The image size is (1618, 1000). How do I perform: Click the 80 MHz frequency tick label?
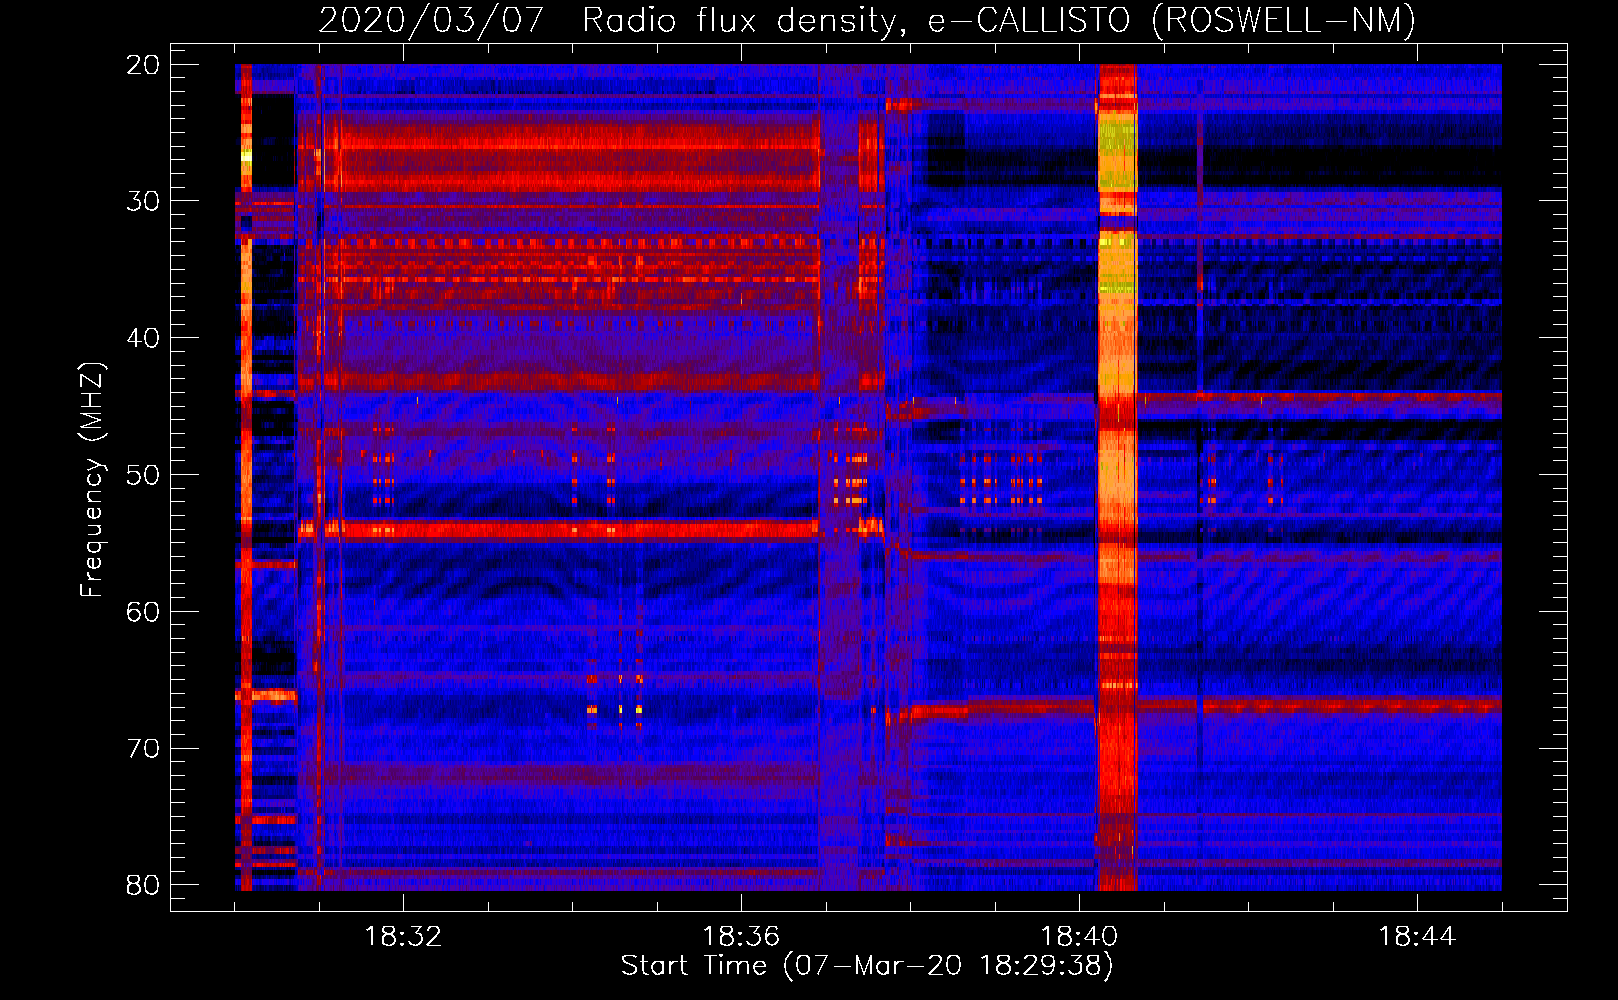(x=143, y=885)
